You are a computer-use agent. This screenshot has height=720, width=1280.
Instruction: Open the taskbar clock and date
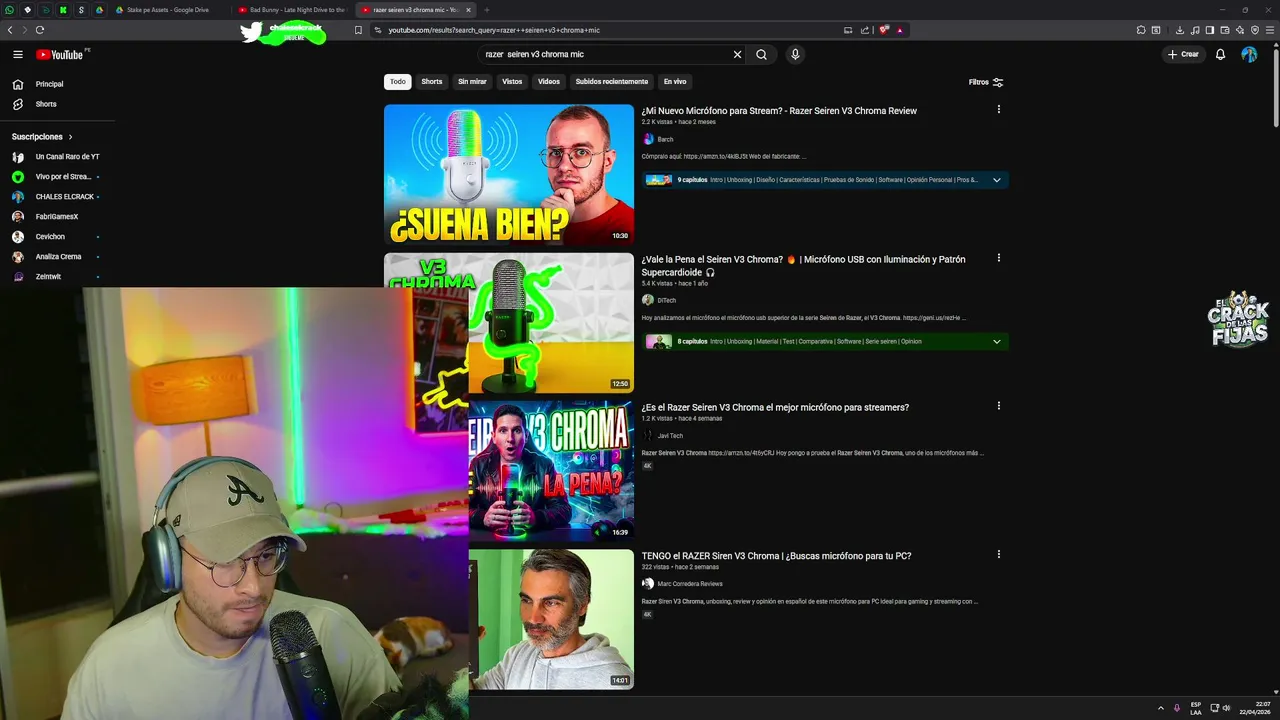tap(1255, 708)
